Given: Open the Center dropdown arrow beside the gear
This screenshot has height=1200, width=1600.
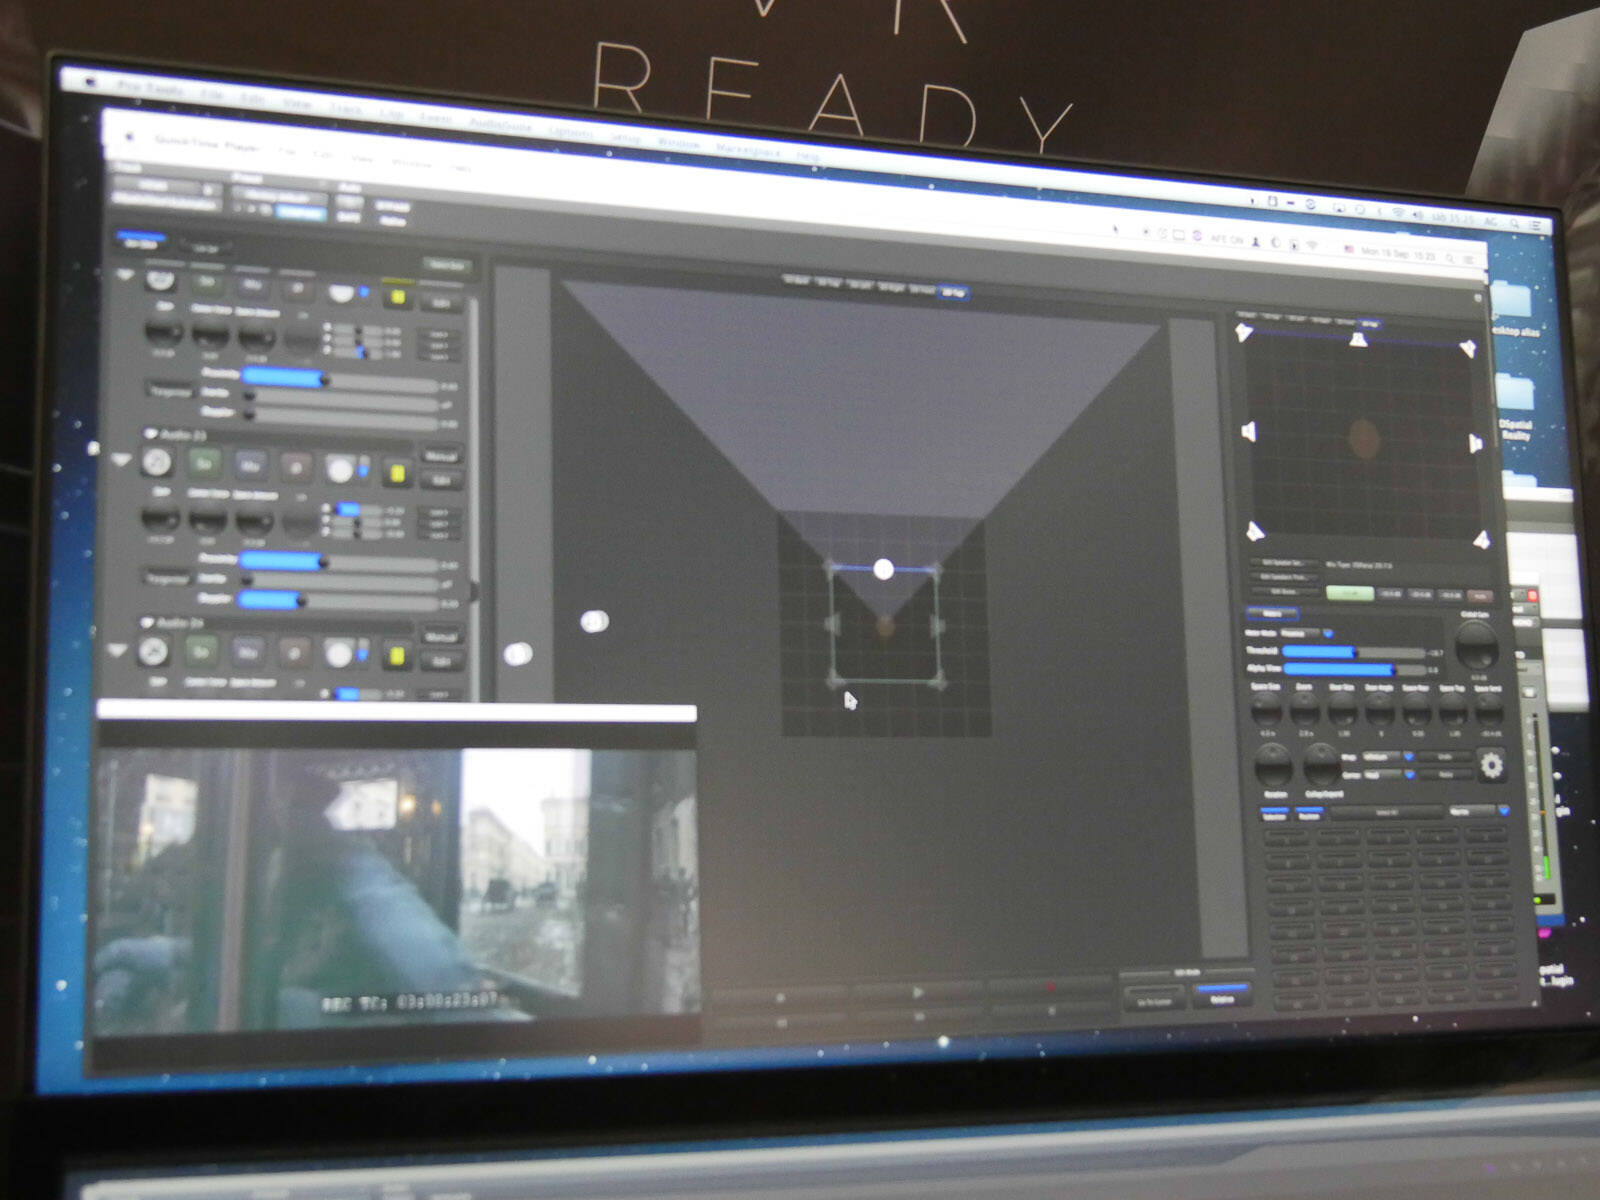Looking at the screenshot, I should (1409, 774).
